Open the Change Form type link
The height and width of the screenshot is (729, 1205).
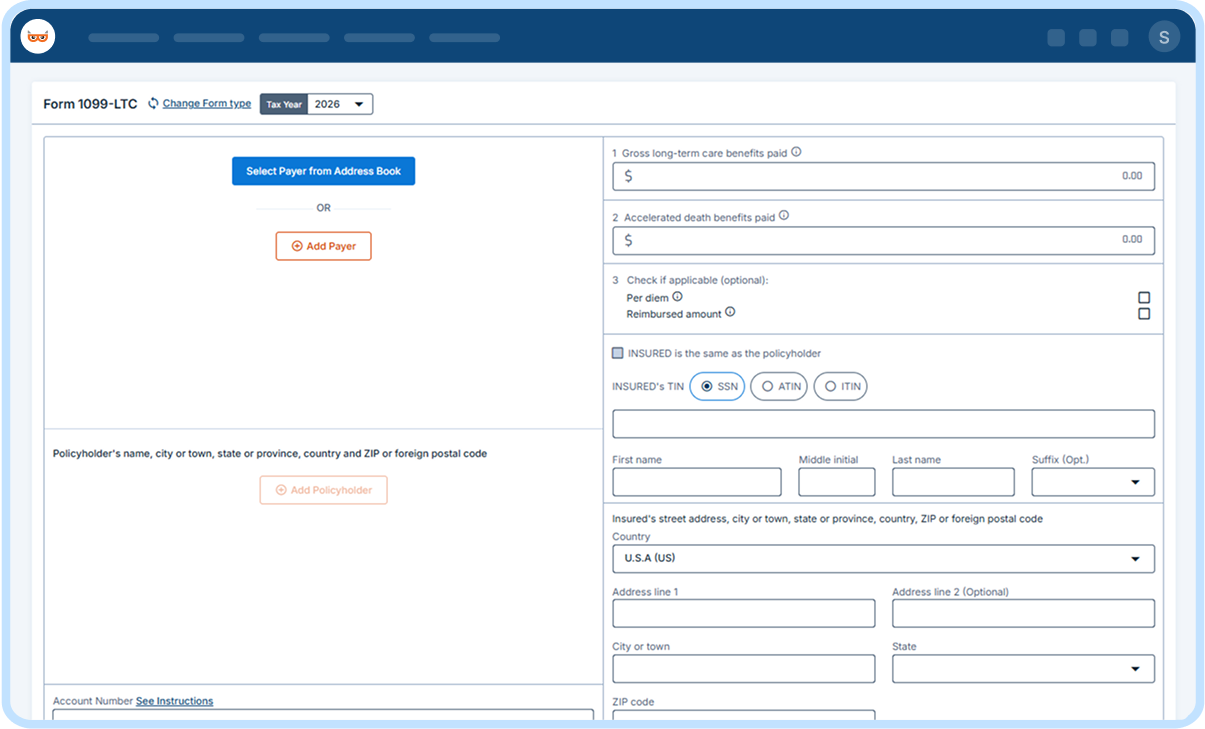[x=207, y=104]
